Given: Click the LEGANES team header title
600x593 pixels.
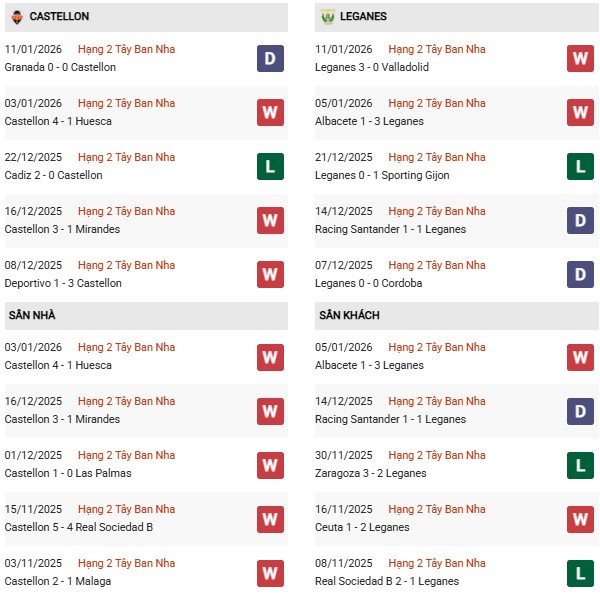Looking at the screenshot, I should point(363,17).
